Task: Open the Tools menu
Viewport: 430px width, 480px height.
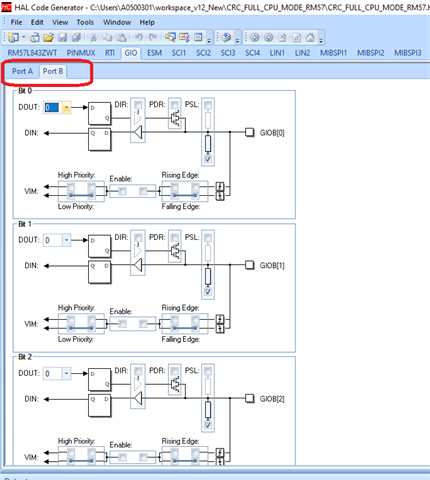Action: tap(85, 22)
